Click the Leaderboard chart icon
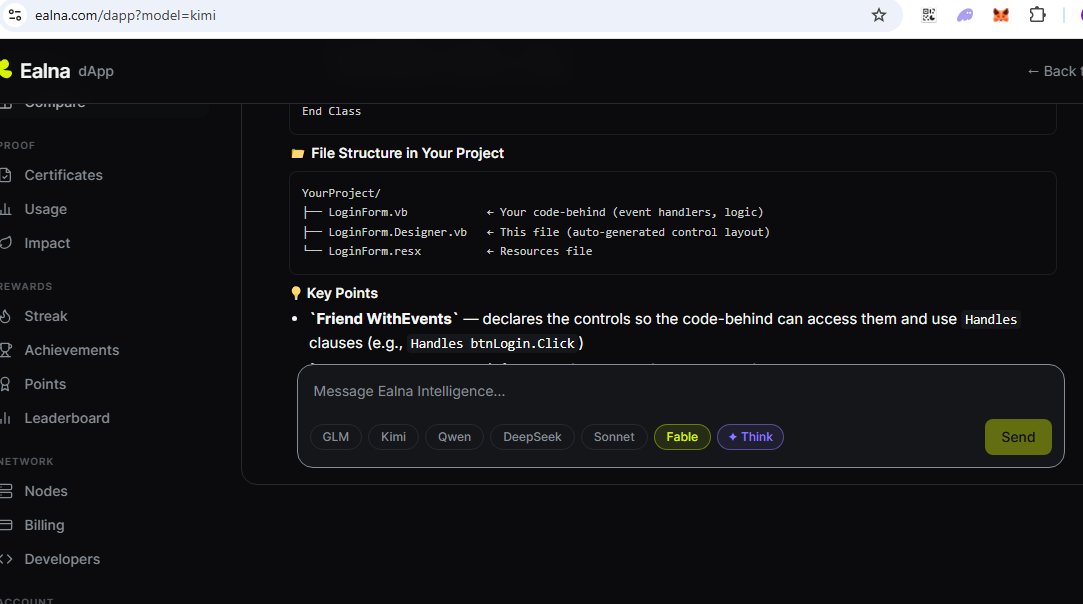The width and height of the screenshot is (1083, 604). tap(6, 418)
